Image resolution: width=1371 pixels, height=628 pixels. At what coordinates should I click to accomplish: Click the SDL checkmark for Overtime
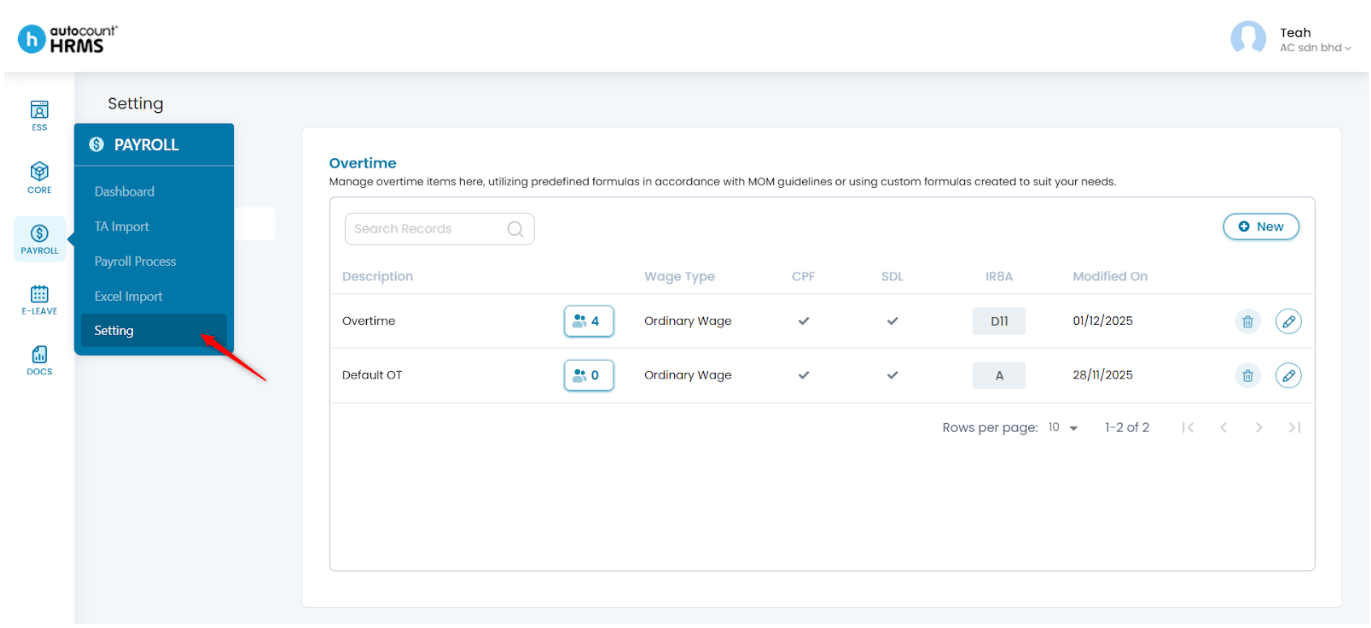892,321
